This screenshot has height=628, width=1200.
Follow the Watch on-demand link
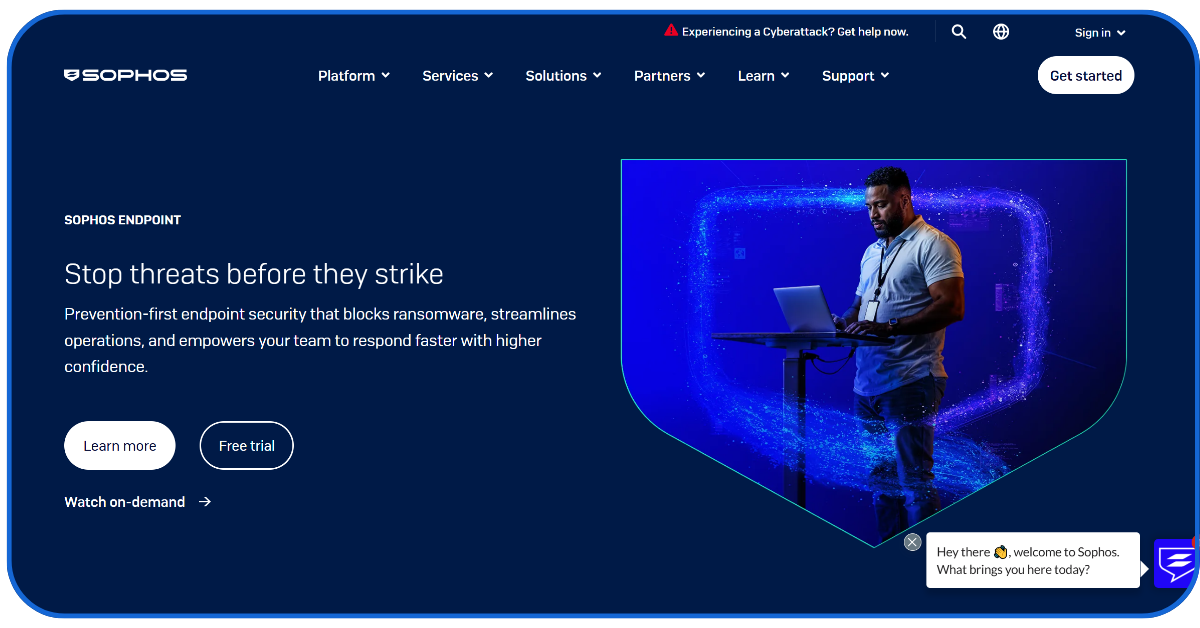[125, 502]
